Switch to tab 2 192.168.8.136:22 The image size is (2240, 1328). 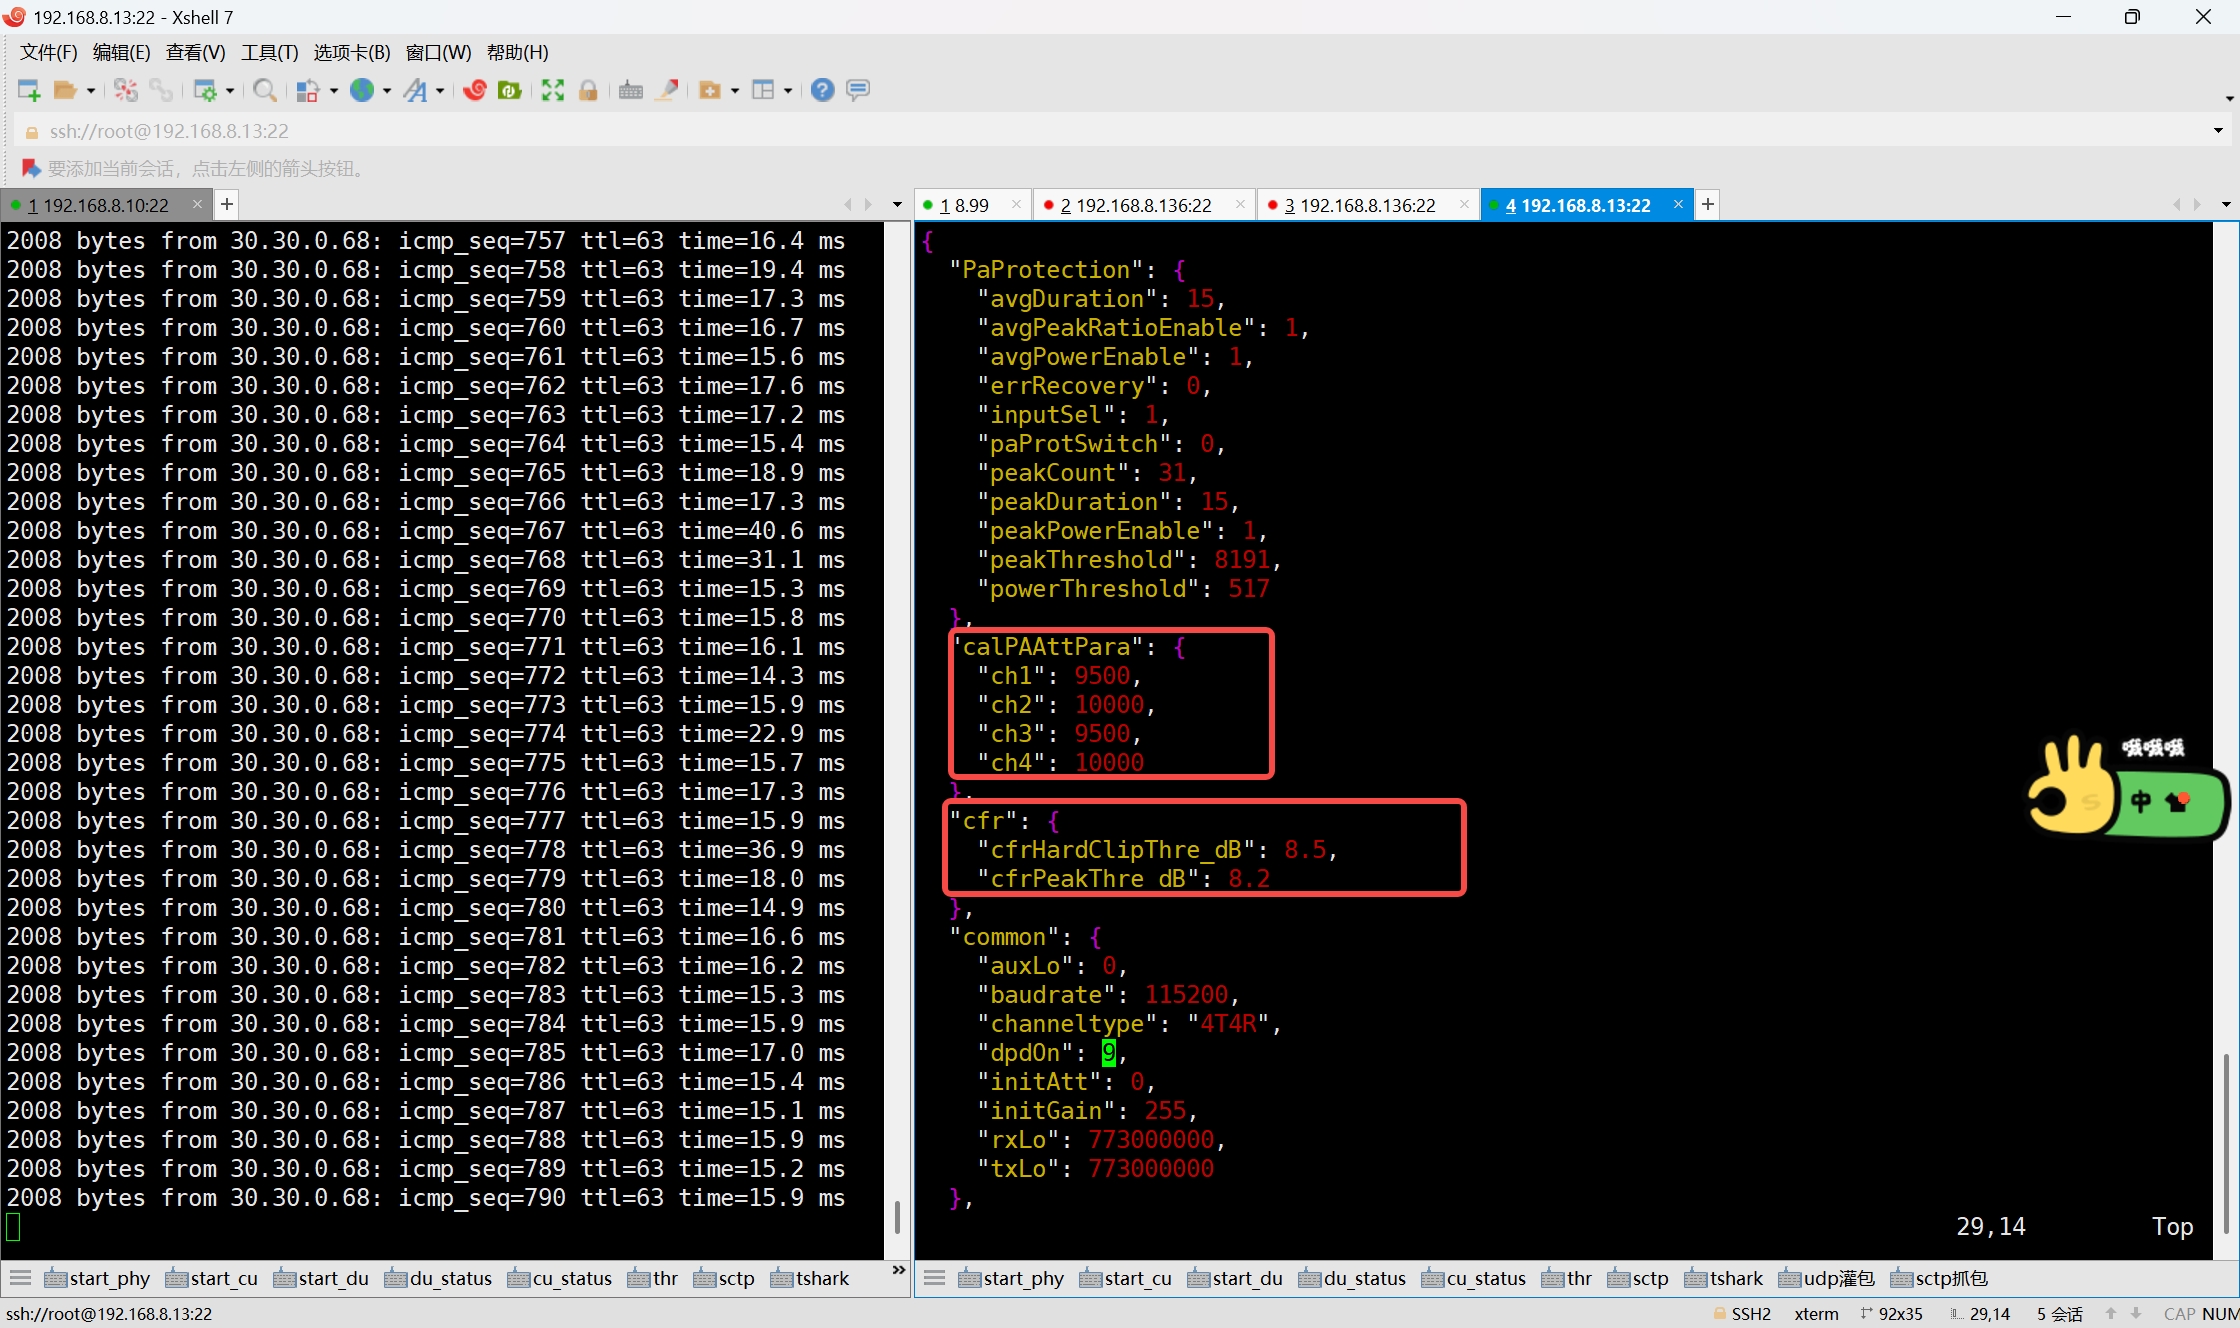(1136, 205)
